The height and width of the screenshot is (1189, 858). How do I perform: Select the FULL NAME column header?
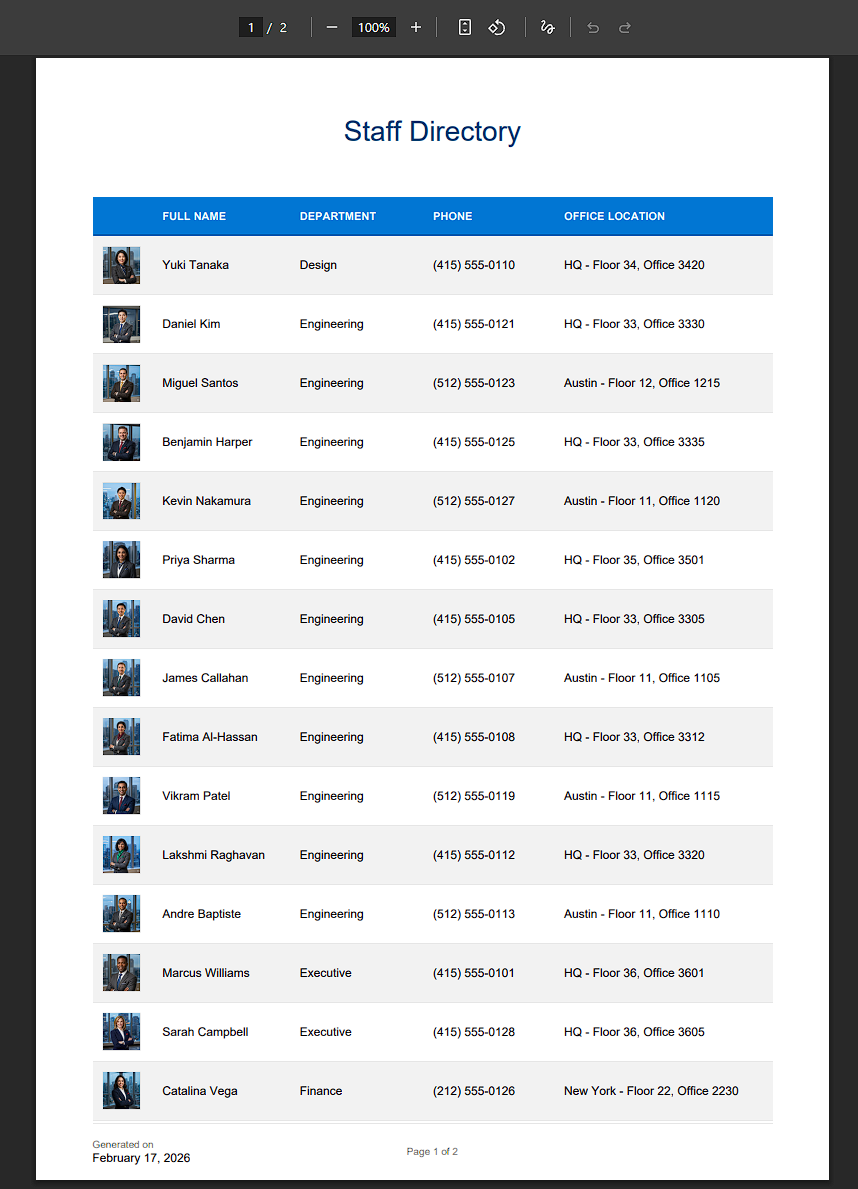tap(194, 216)
